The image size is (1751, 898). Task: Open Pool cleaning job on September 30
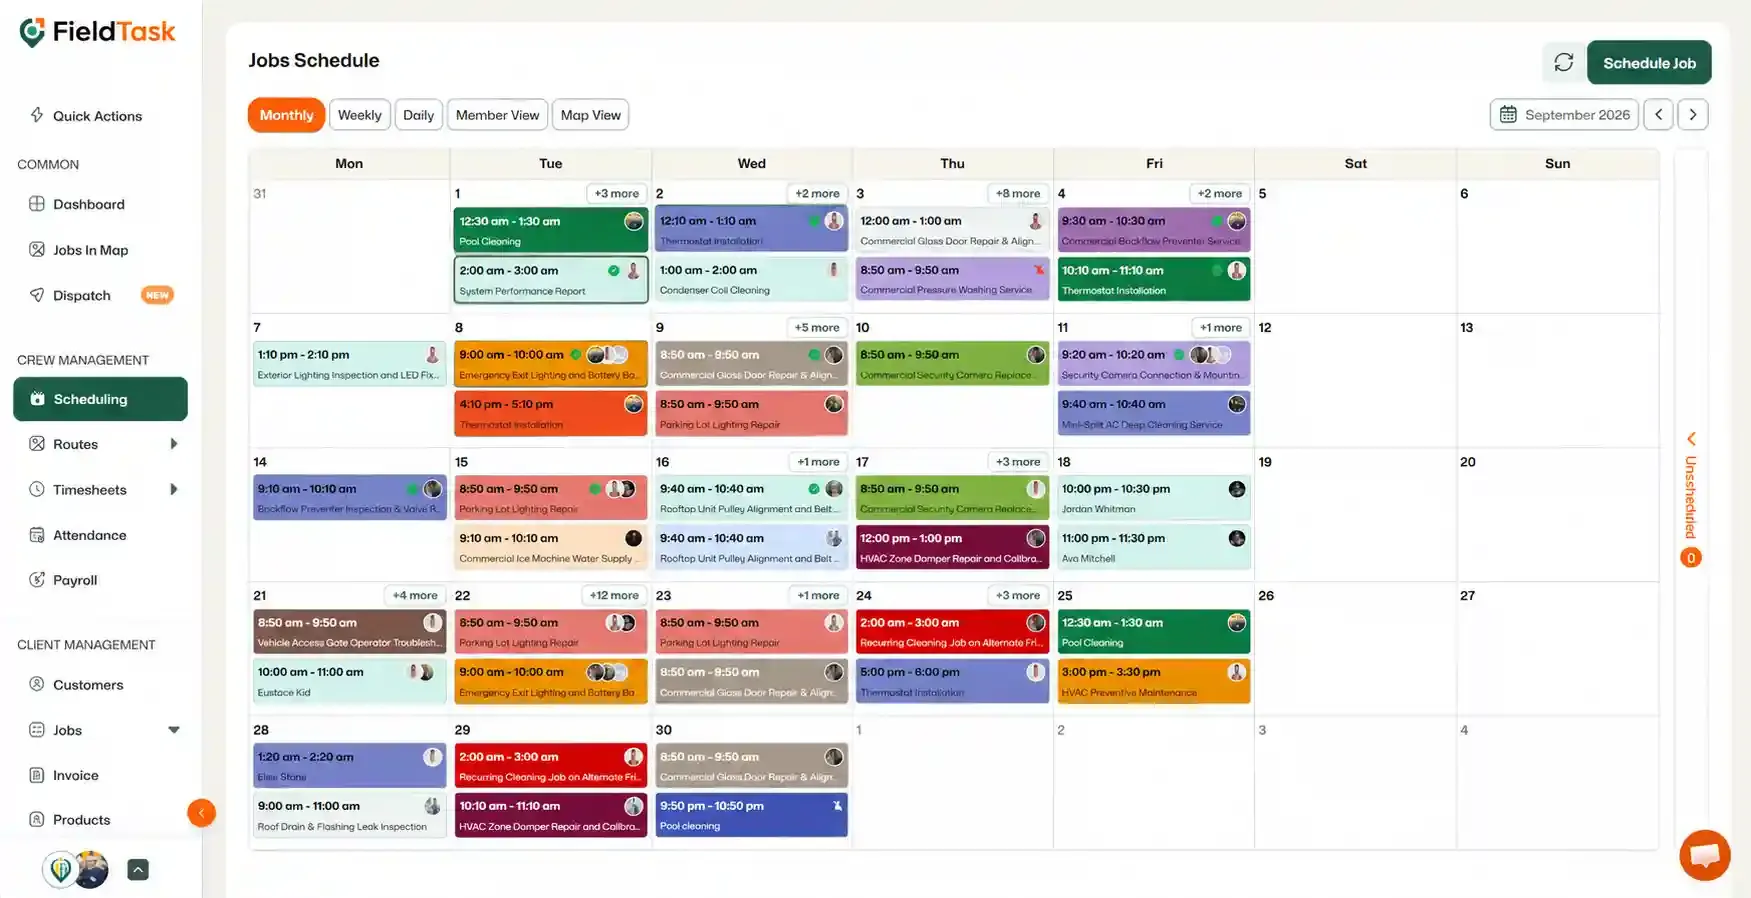(751, 816)
